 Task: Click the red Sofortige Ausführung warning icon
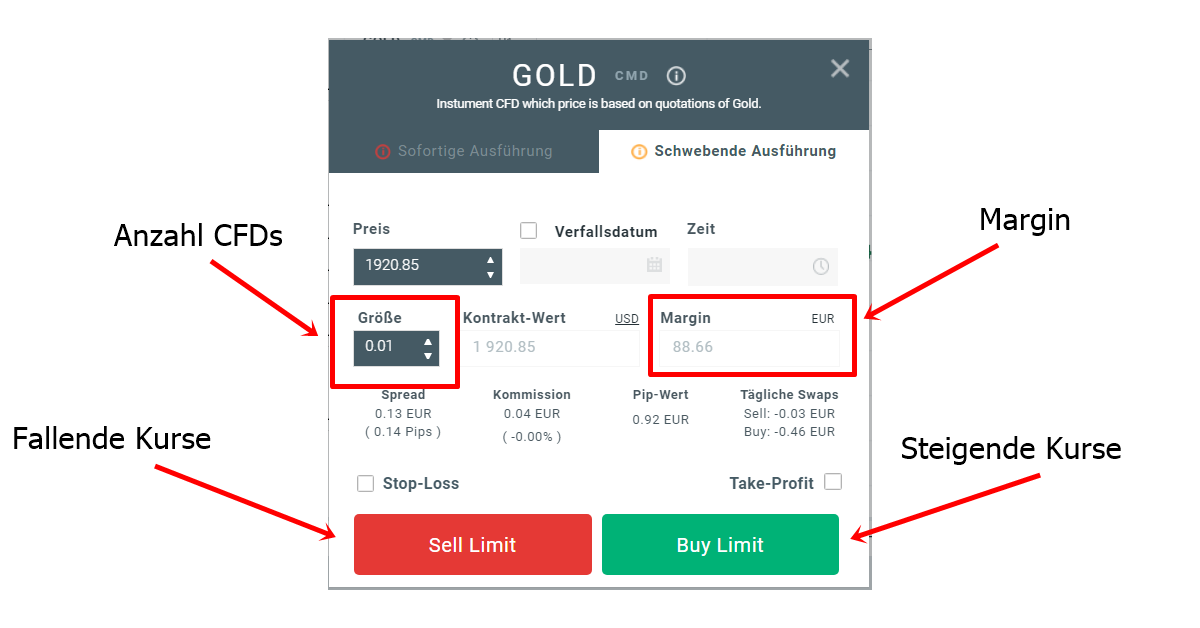coord(382,152)
